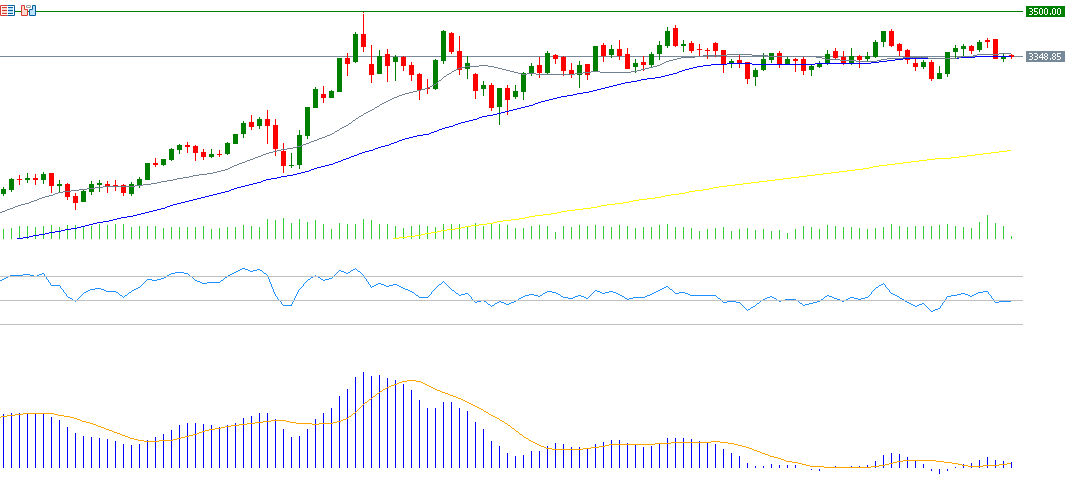Screen dimensions: 1067x503
Task: Click the green 3500.00 price label
Action: point(1044,12)
